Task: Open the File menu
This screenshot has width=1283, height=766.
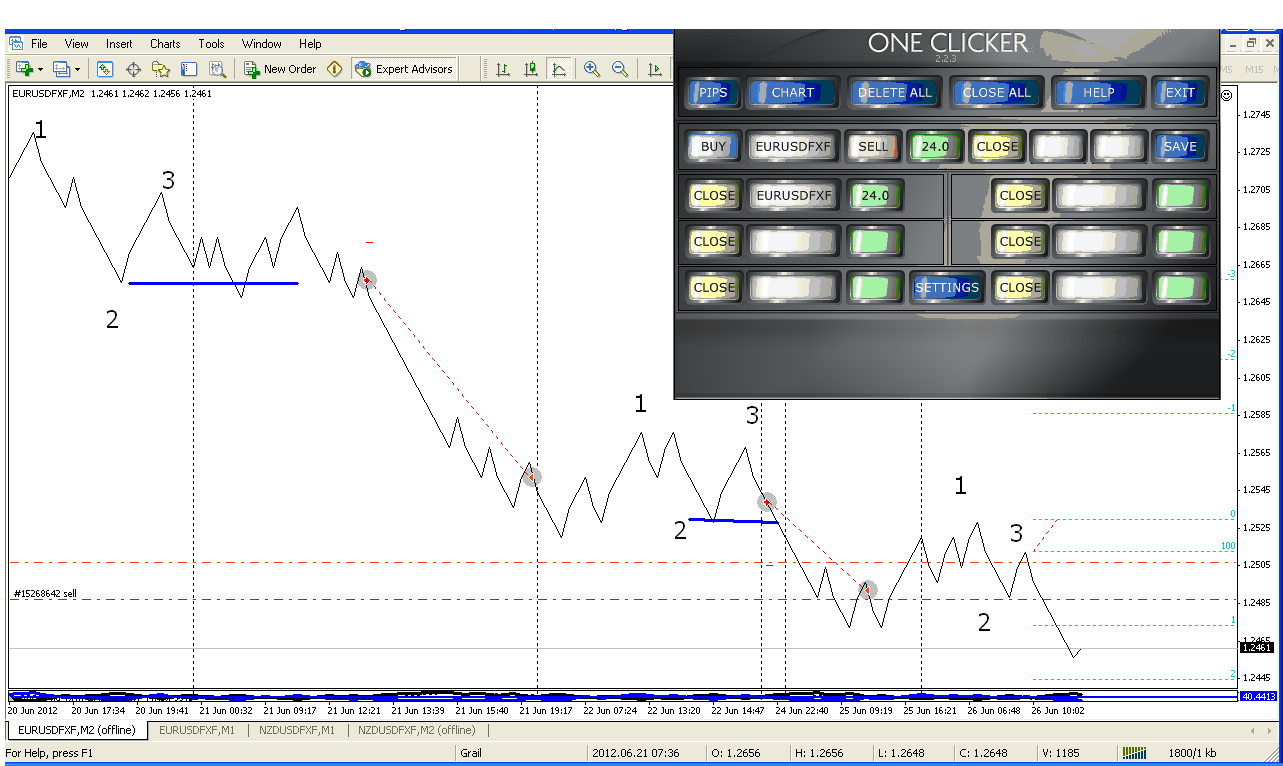Action: click(x=39, y=44)
